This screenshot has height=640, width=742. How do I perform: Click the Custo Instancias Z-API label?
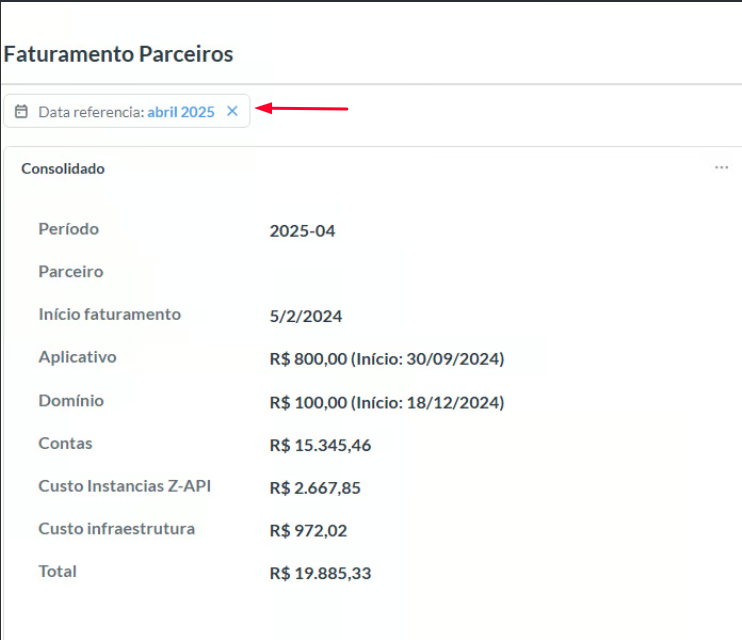point(125,486)
